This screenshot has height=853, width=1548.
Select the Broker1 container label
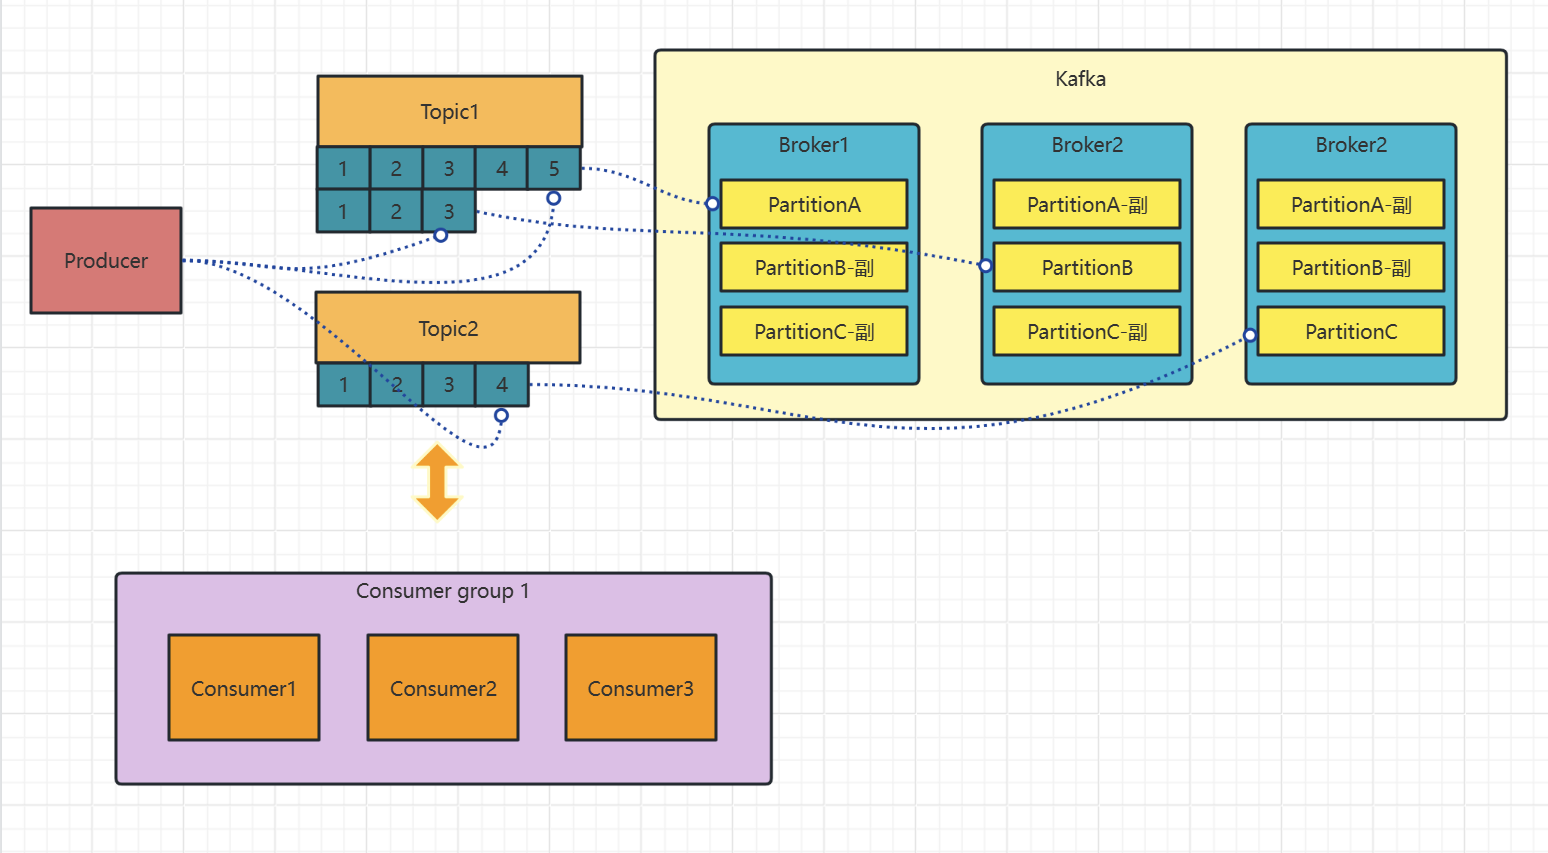[813, 145]
